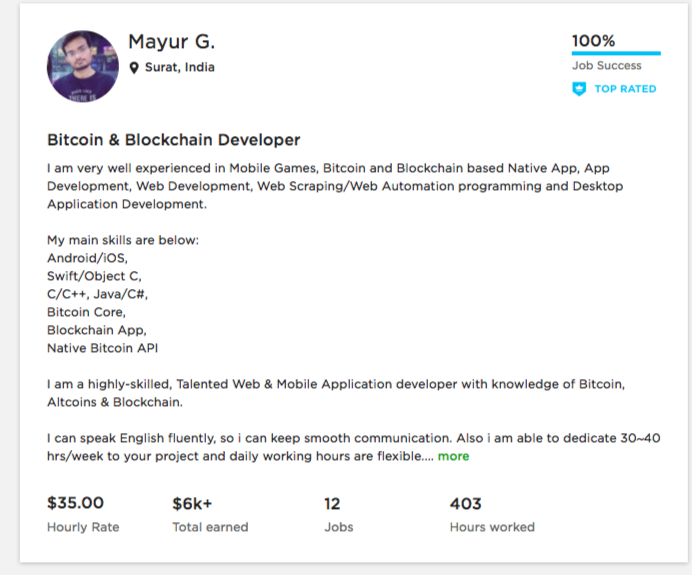Select the Bitcoin & Blockchain Developer title
This screenshot has width=692, height=575.
(173, 140)
